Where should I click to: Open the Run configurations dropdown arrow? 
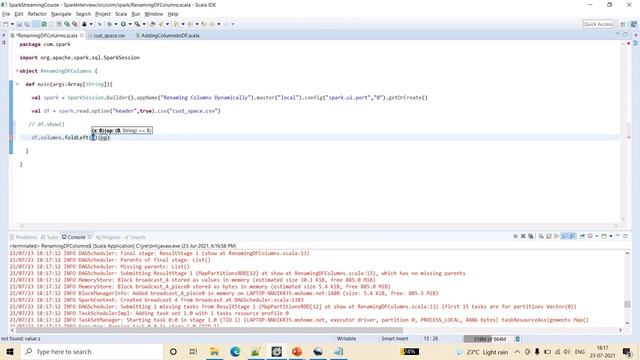(130, 24)
